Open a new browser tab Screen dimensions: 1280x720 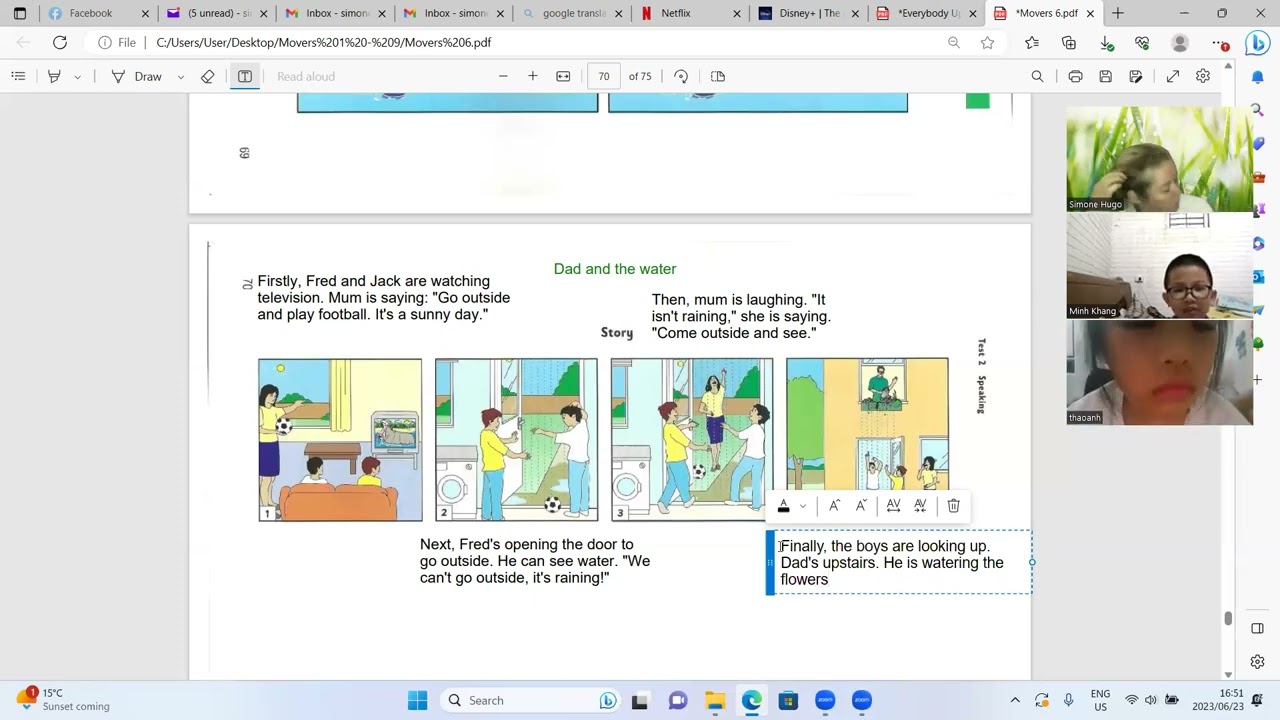click(1118, 13)
